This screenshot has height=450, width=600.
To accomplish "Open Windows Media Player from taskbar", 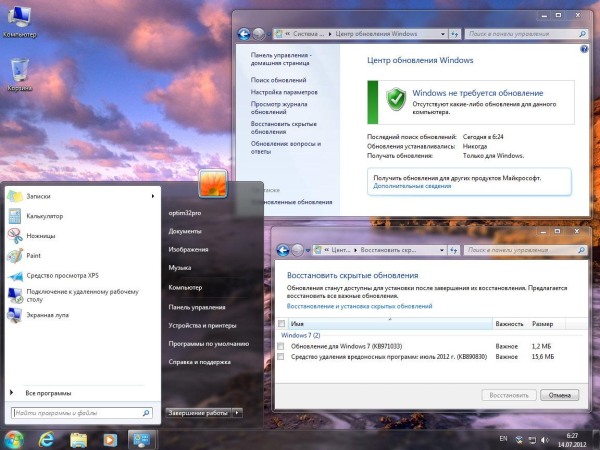I will 109,439.
